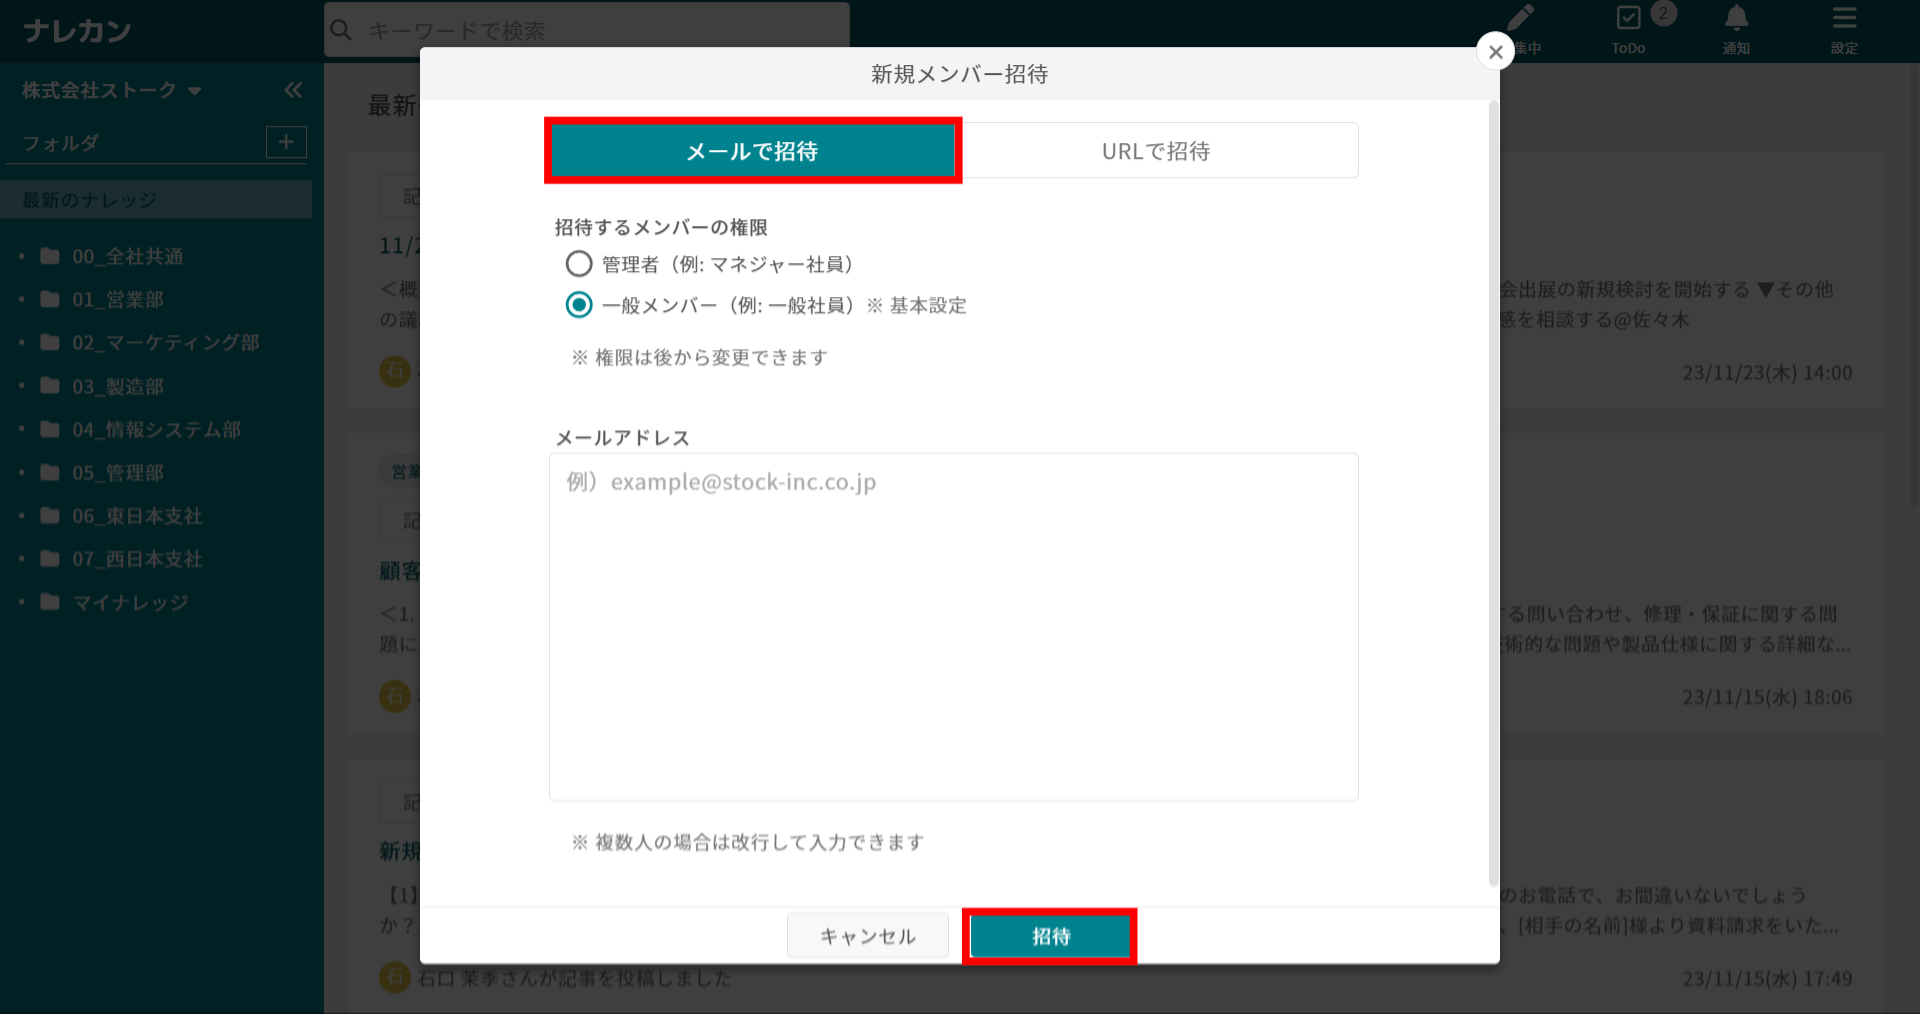The image size is (1920, 1014).
Task: Click the search magnifier icon
Action: (x=341, y=30)
